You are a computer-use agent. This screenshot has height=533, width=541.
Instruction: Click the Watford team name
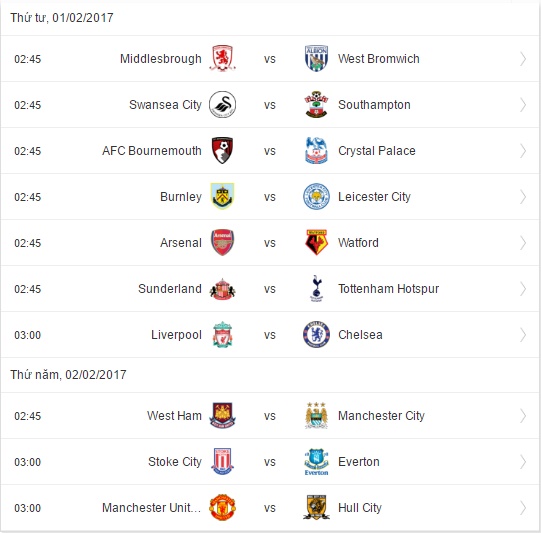(358, 243)
